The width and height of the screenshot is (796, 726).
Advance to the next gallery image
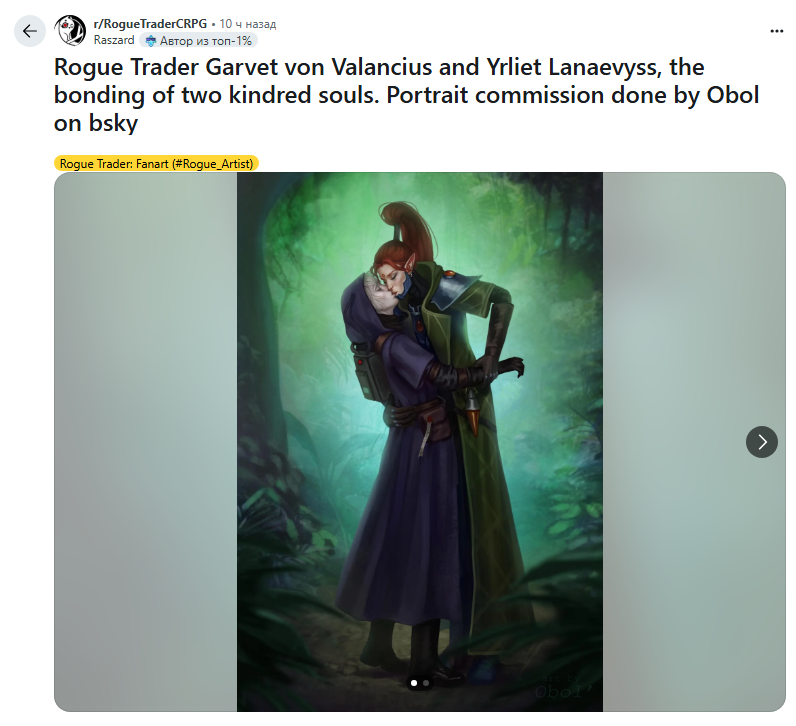click(x=761, y=442)
